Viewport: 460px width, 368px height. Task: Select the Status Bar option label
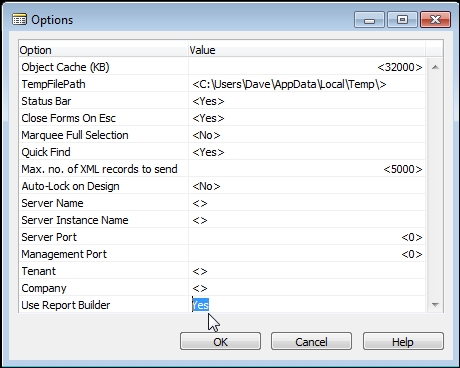coord(46,101)
